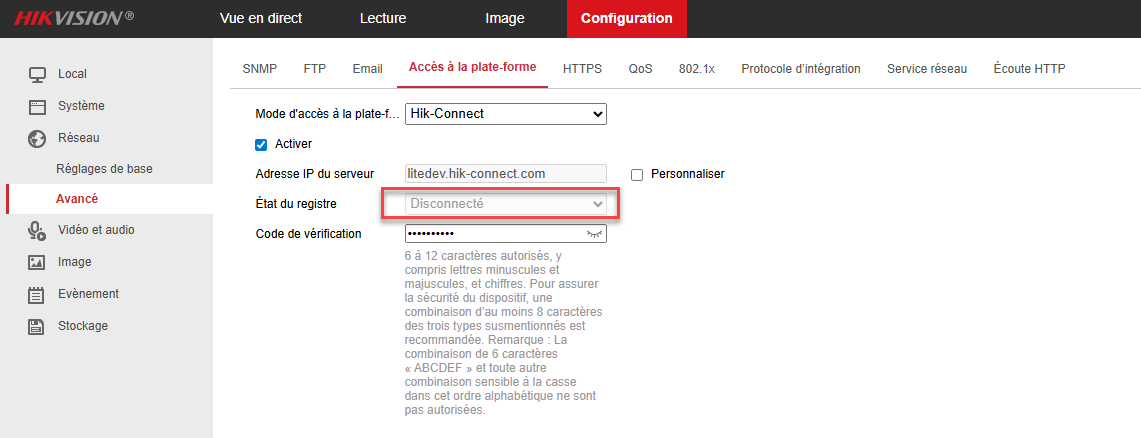Switch to the Lecture tab
The image size is (1141, 438).
383,19
